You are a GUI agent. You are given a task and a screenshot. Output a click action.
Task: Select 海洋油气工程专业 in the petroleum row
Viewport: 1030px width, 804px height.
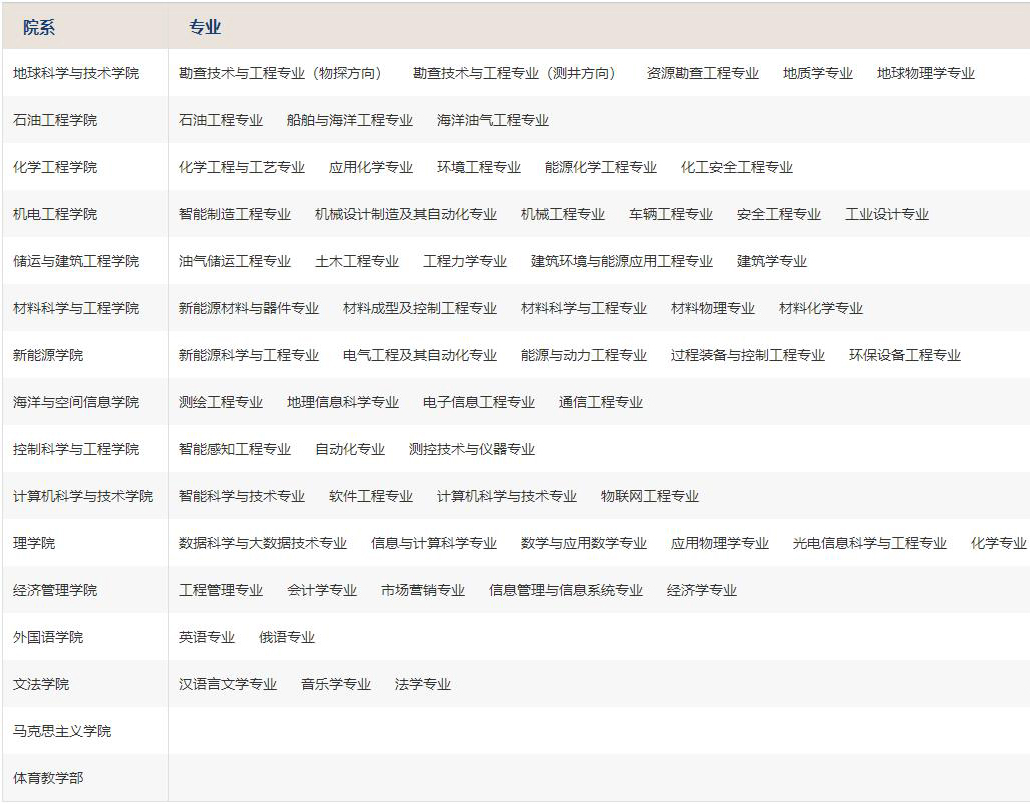coord(492,120)
